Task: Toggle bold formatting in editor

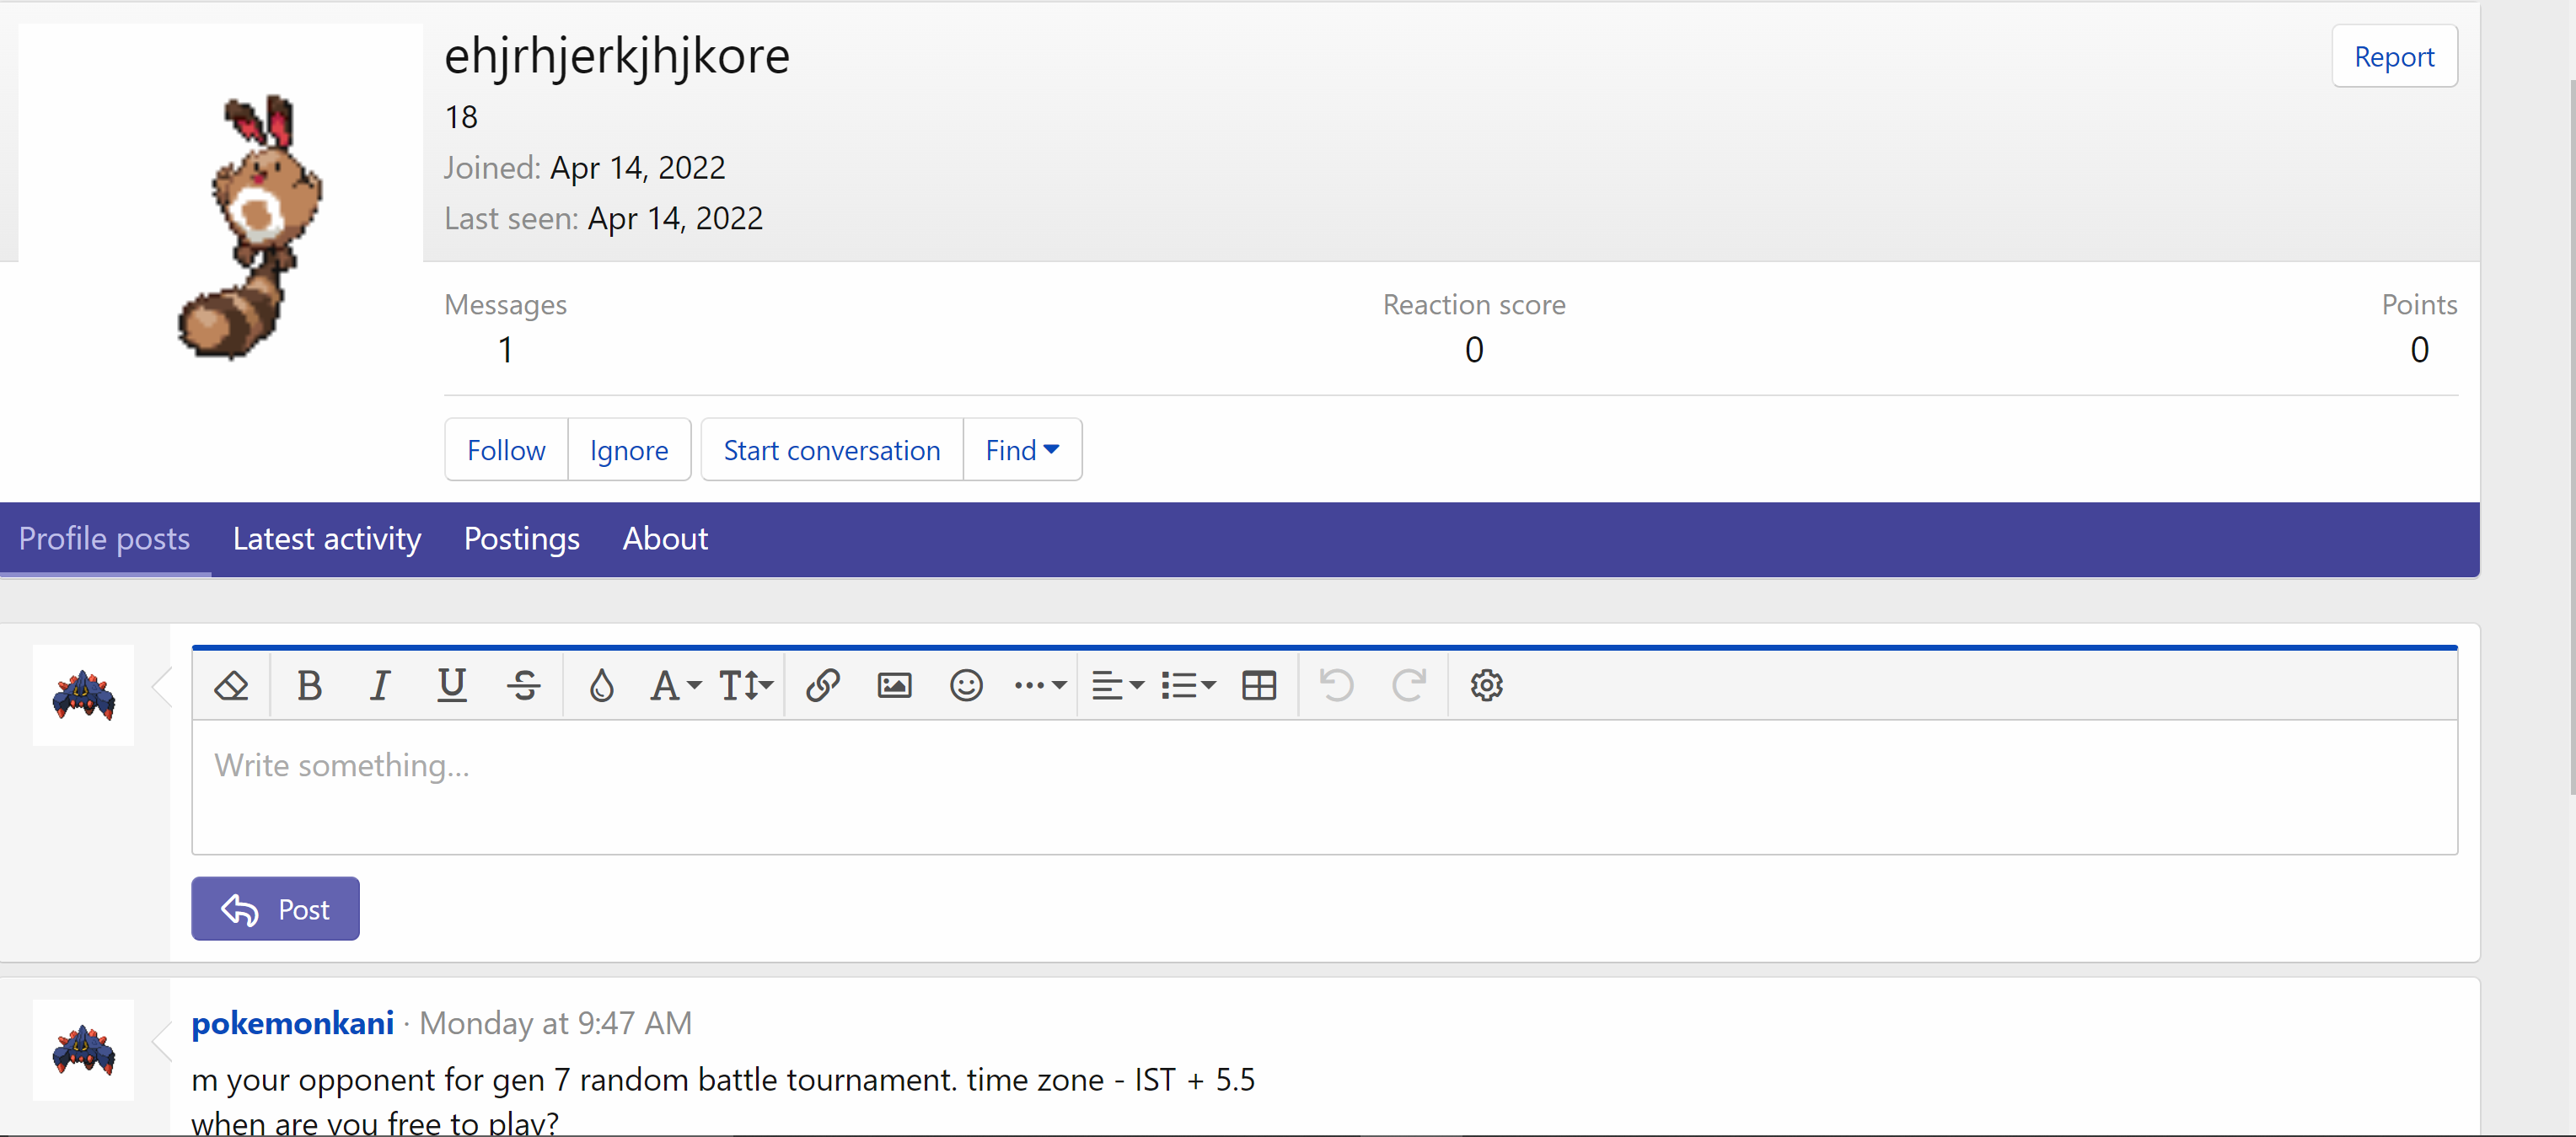Action: click(x=309, y=686)
